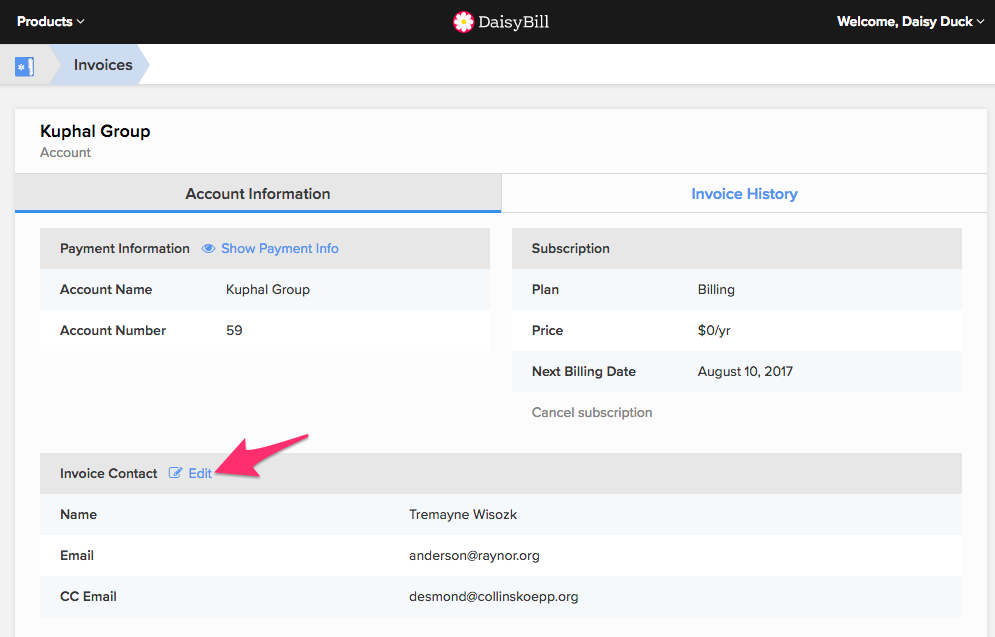
Task: Click the plan value Billing
Action: [716, 289]
